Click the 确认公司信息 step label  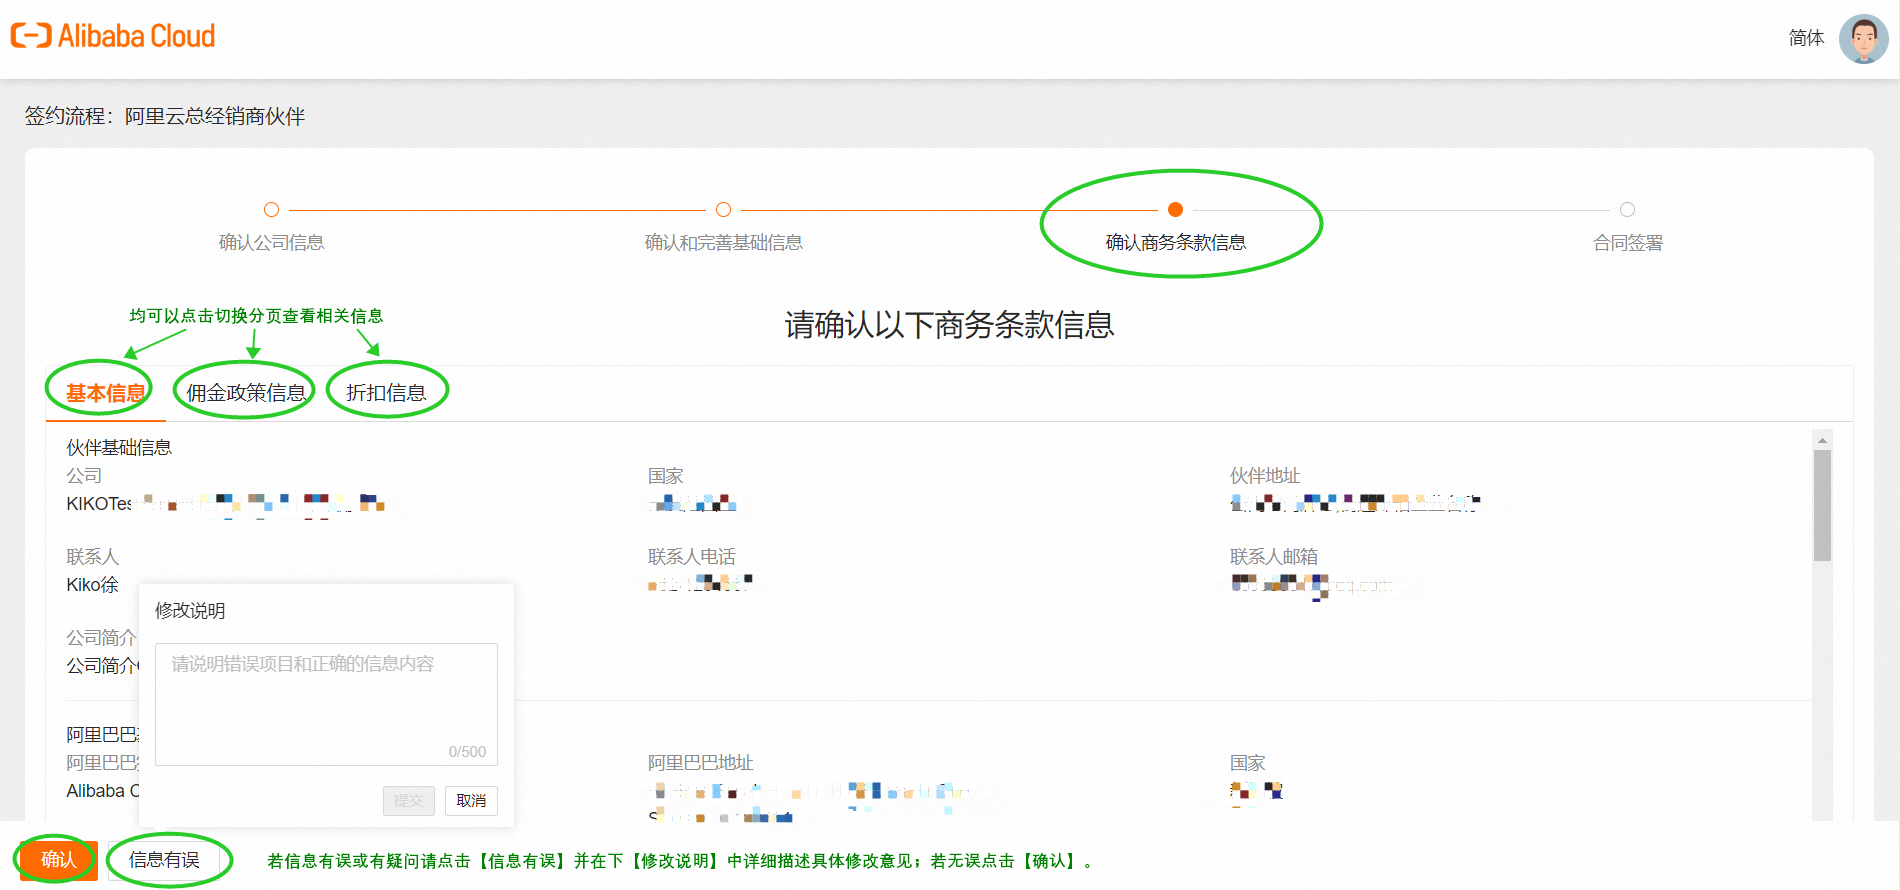(271, 242)
